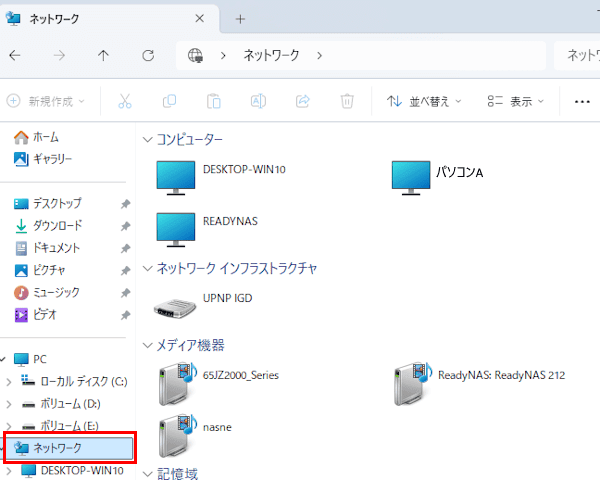
Task: Collapse the 記憶域 group
Action: pyautogui.click(x=147, y=474)
